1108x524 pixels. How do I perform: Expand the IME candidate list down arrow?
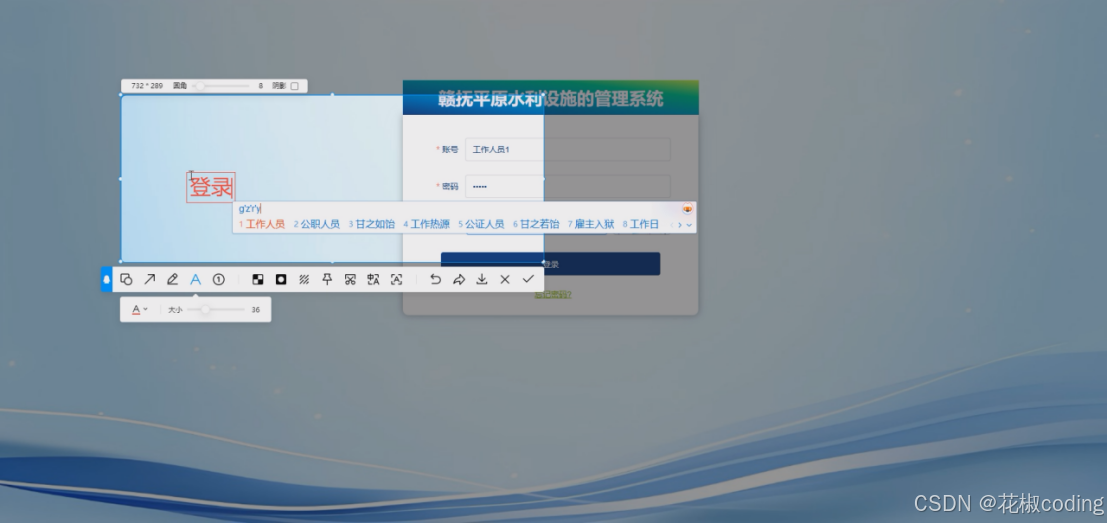690,225
